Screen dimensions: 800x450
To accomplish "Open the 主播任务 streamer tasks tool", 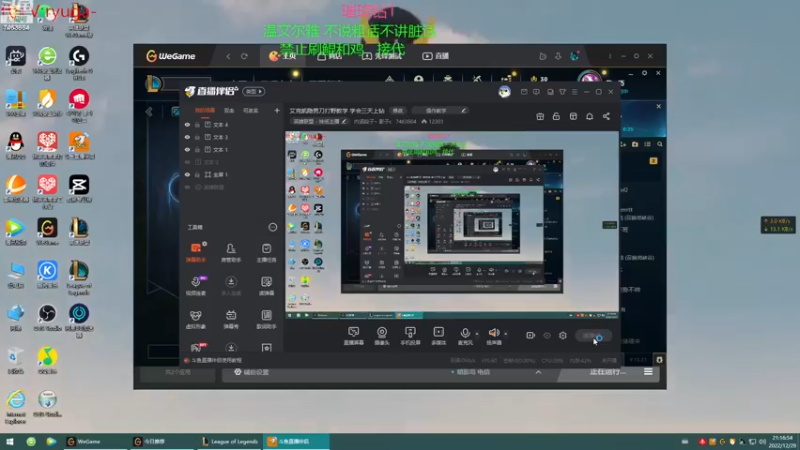I will coord(266,253).
